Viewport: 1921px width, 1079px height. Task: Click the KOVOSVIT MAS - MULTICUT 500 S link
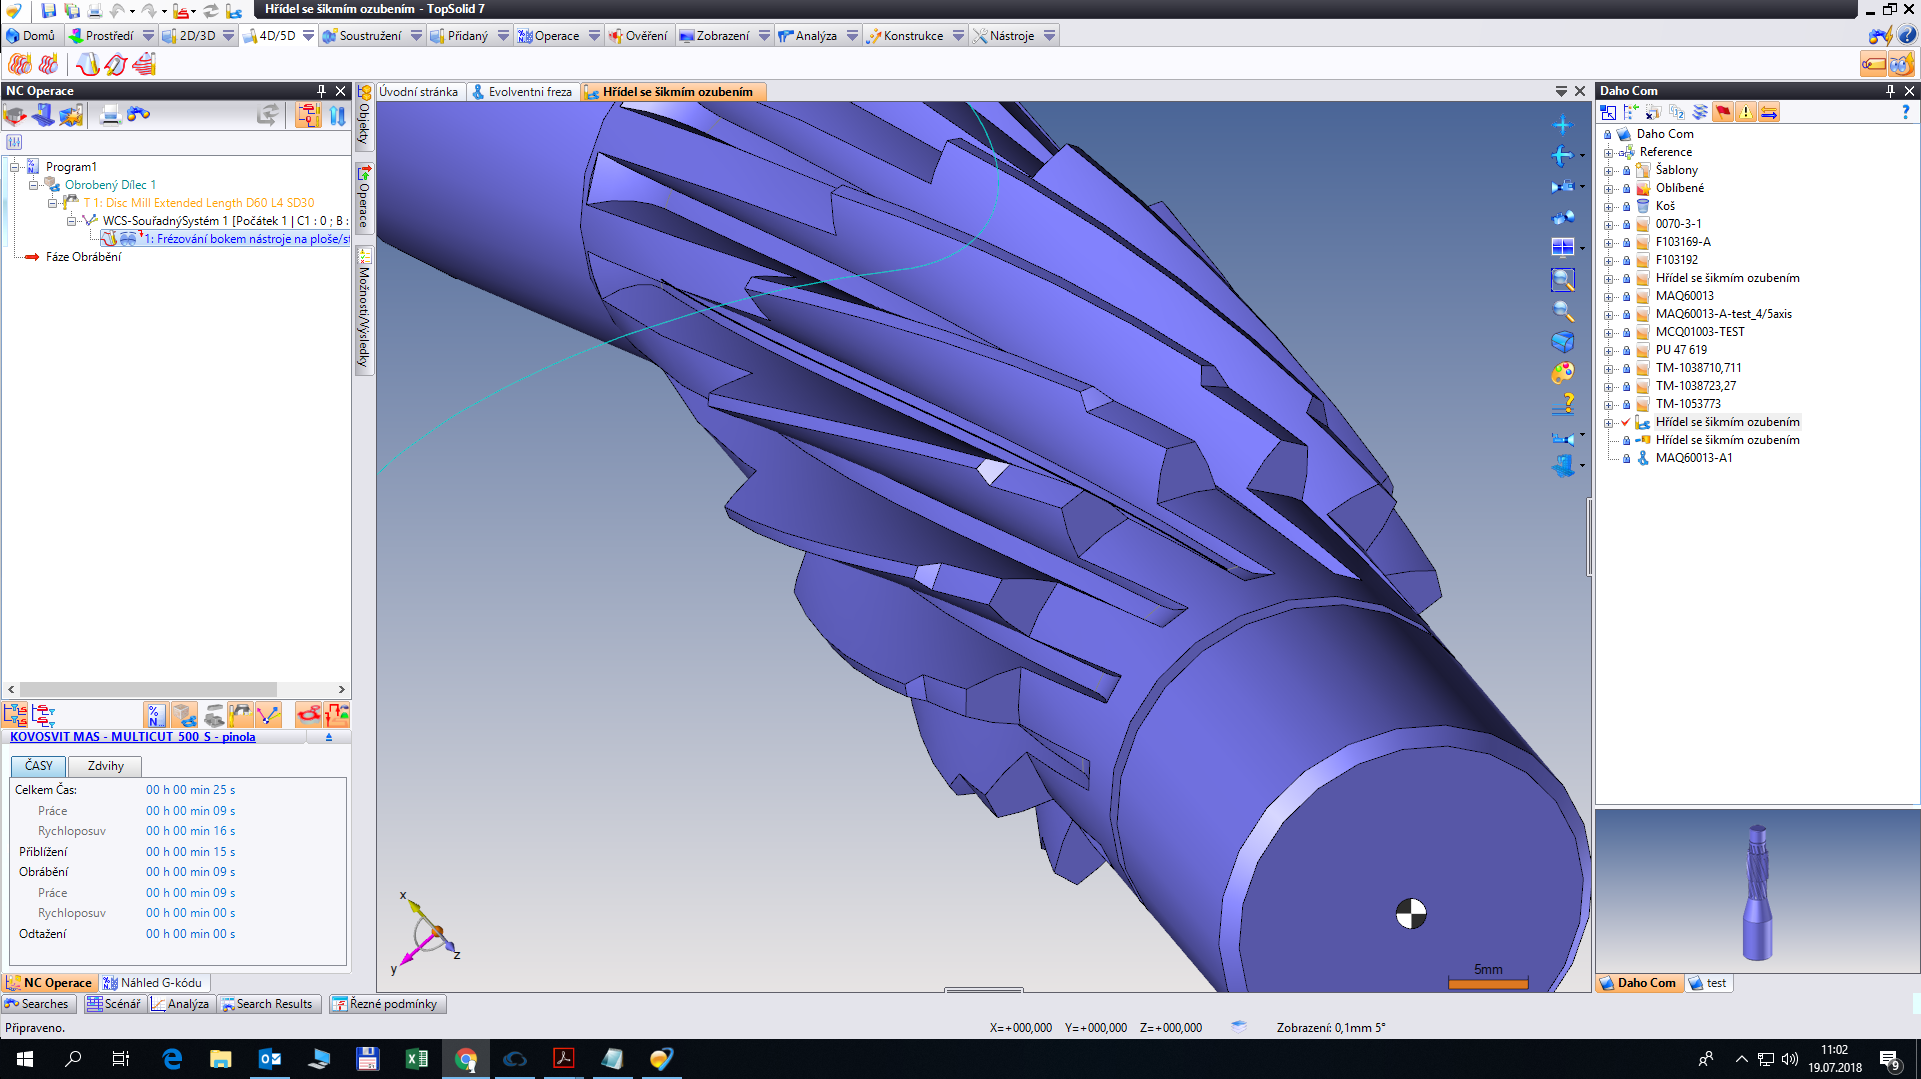point(132,737)
